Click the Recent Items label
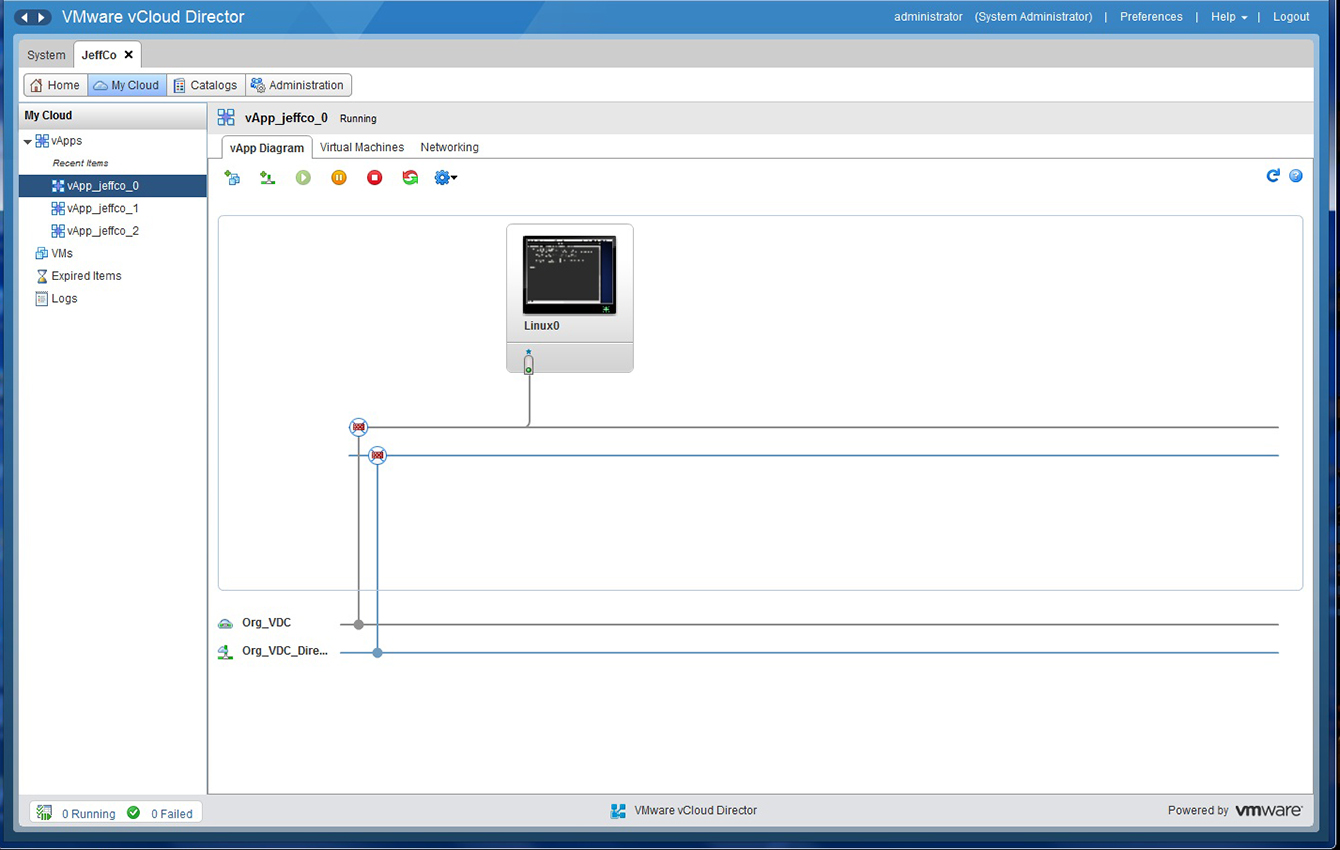 (x=80, y=163)
